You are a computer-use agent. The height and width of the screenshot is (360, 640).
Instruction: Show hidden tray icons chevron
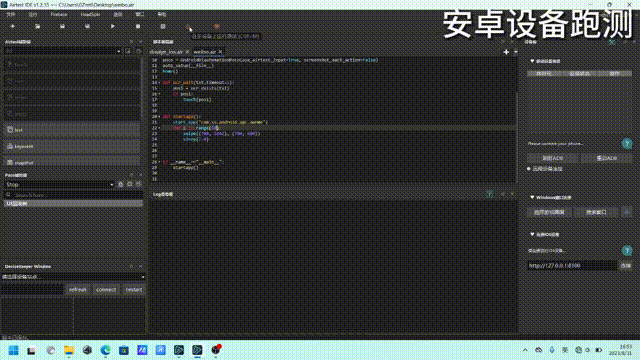(525, 350)
